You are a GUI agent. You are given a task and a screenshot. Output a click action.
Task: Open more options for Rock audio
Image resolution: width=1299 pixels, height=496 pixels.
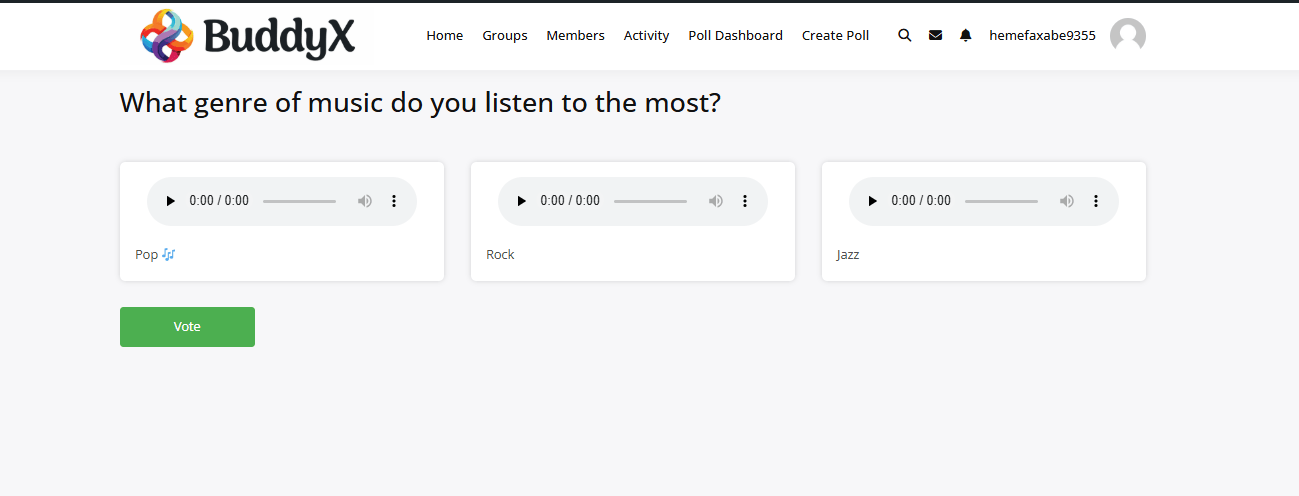click(745, 201)
